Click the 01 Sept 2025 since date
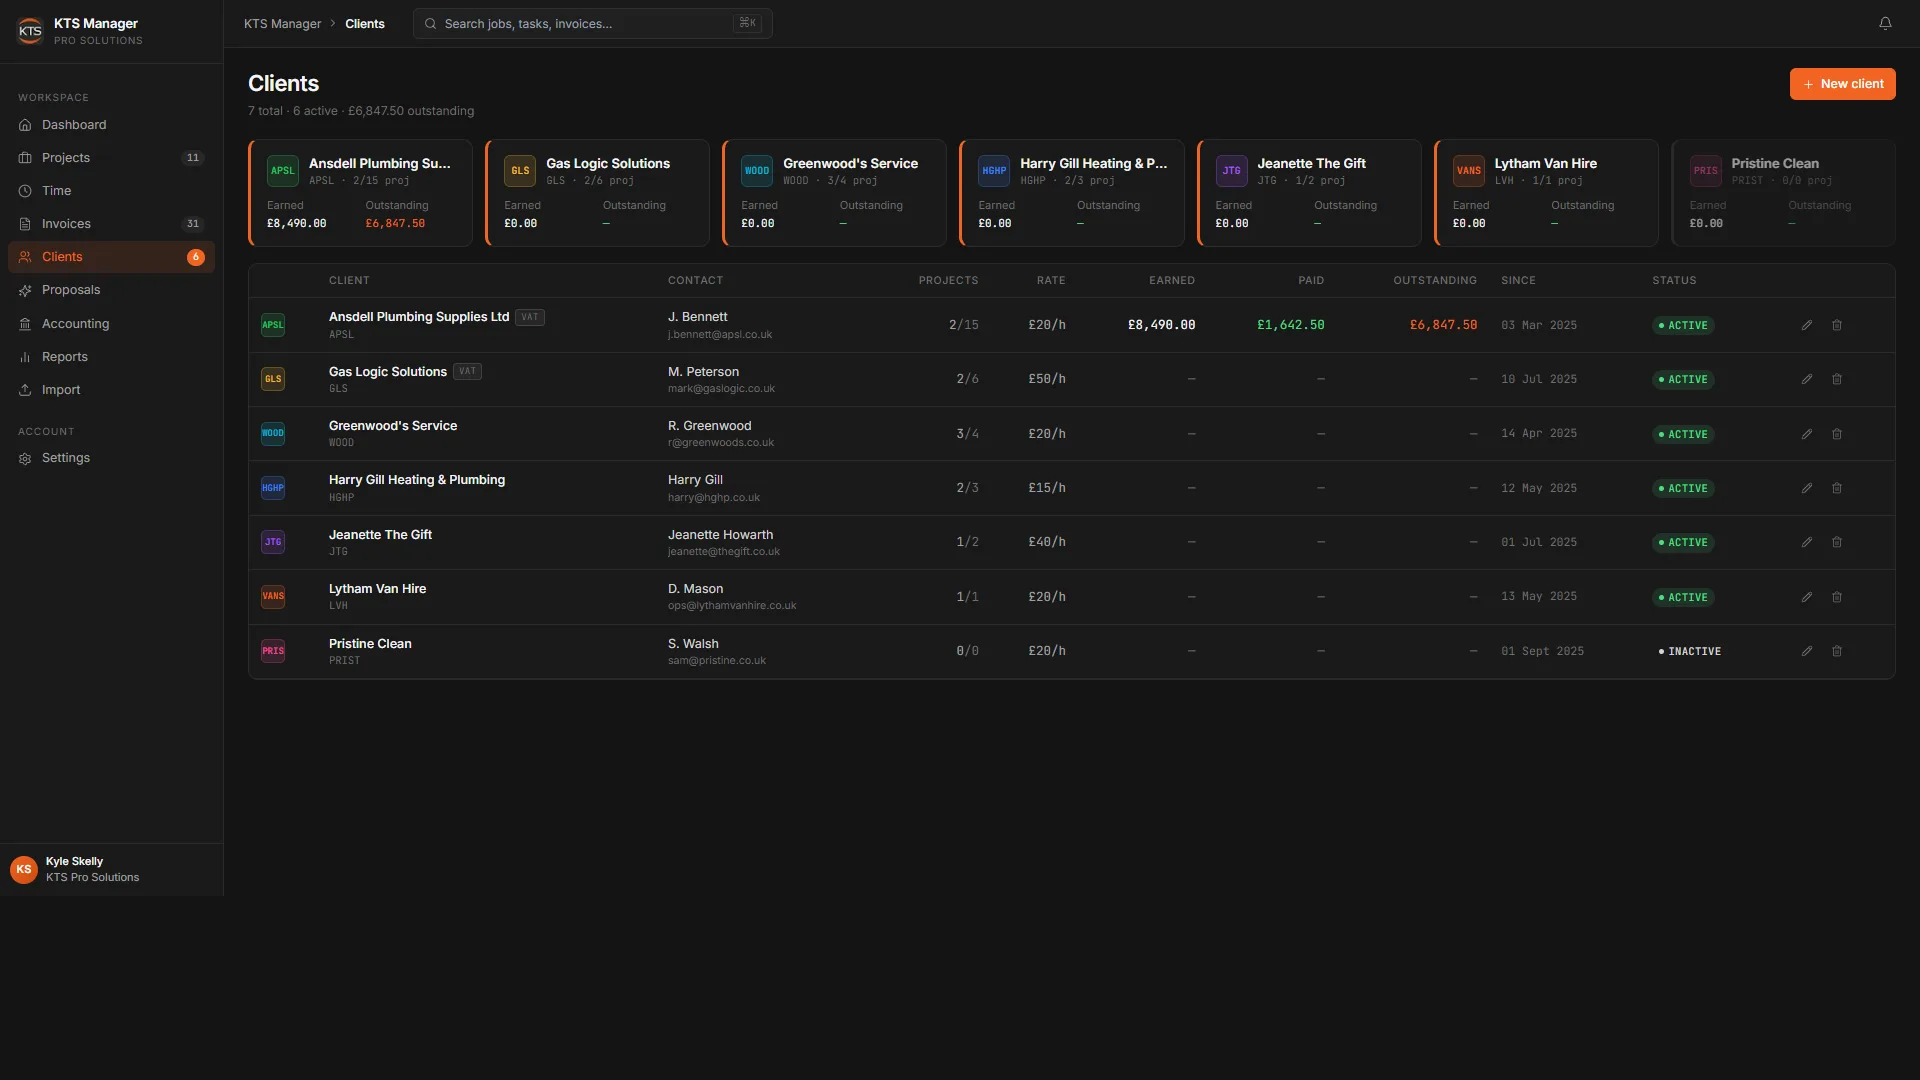Image resolution: width=1920 pixels, height=1080 pixels. pos(1542,651)
